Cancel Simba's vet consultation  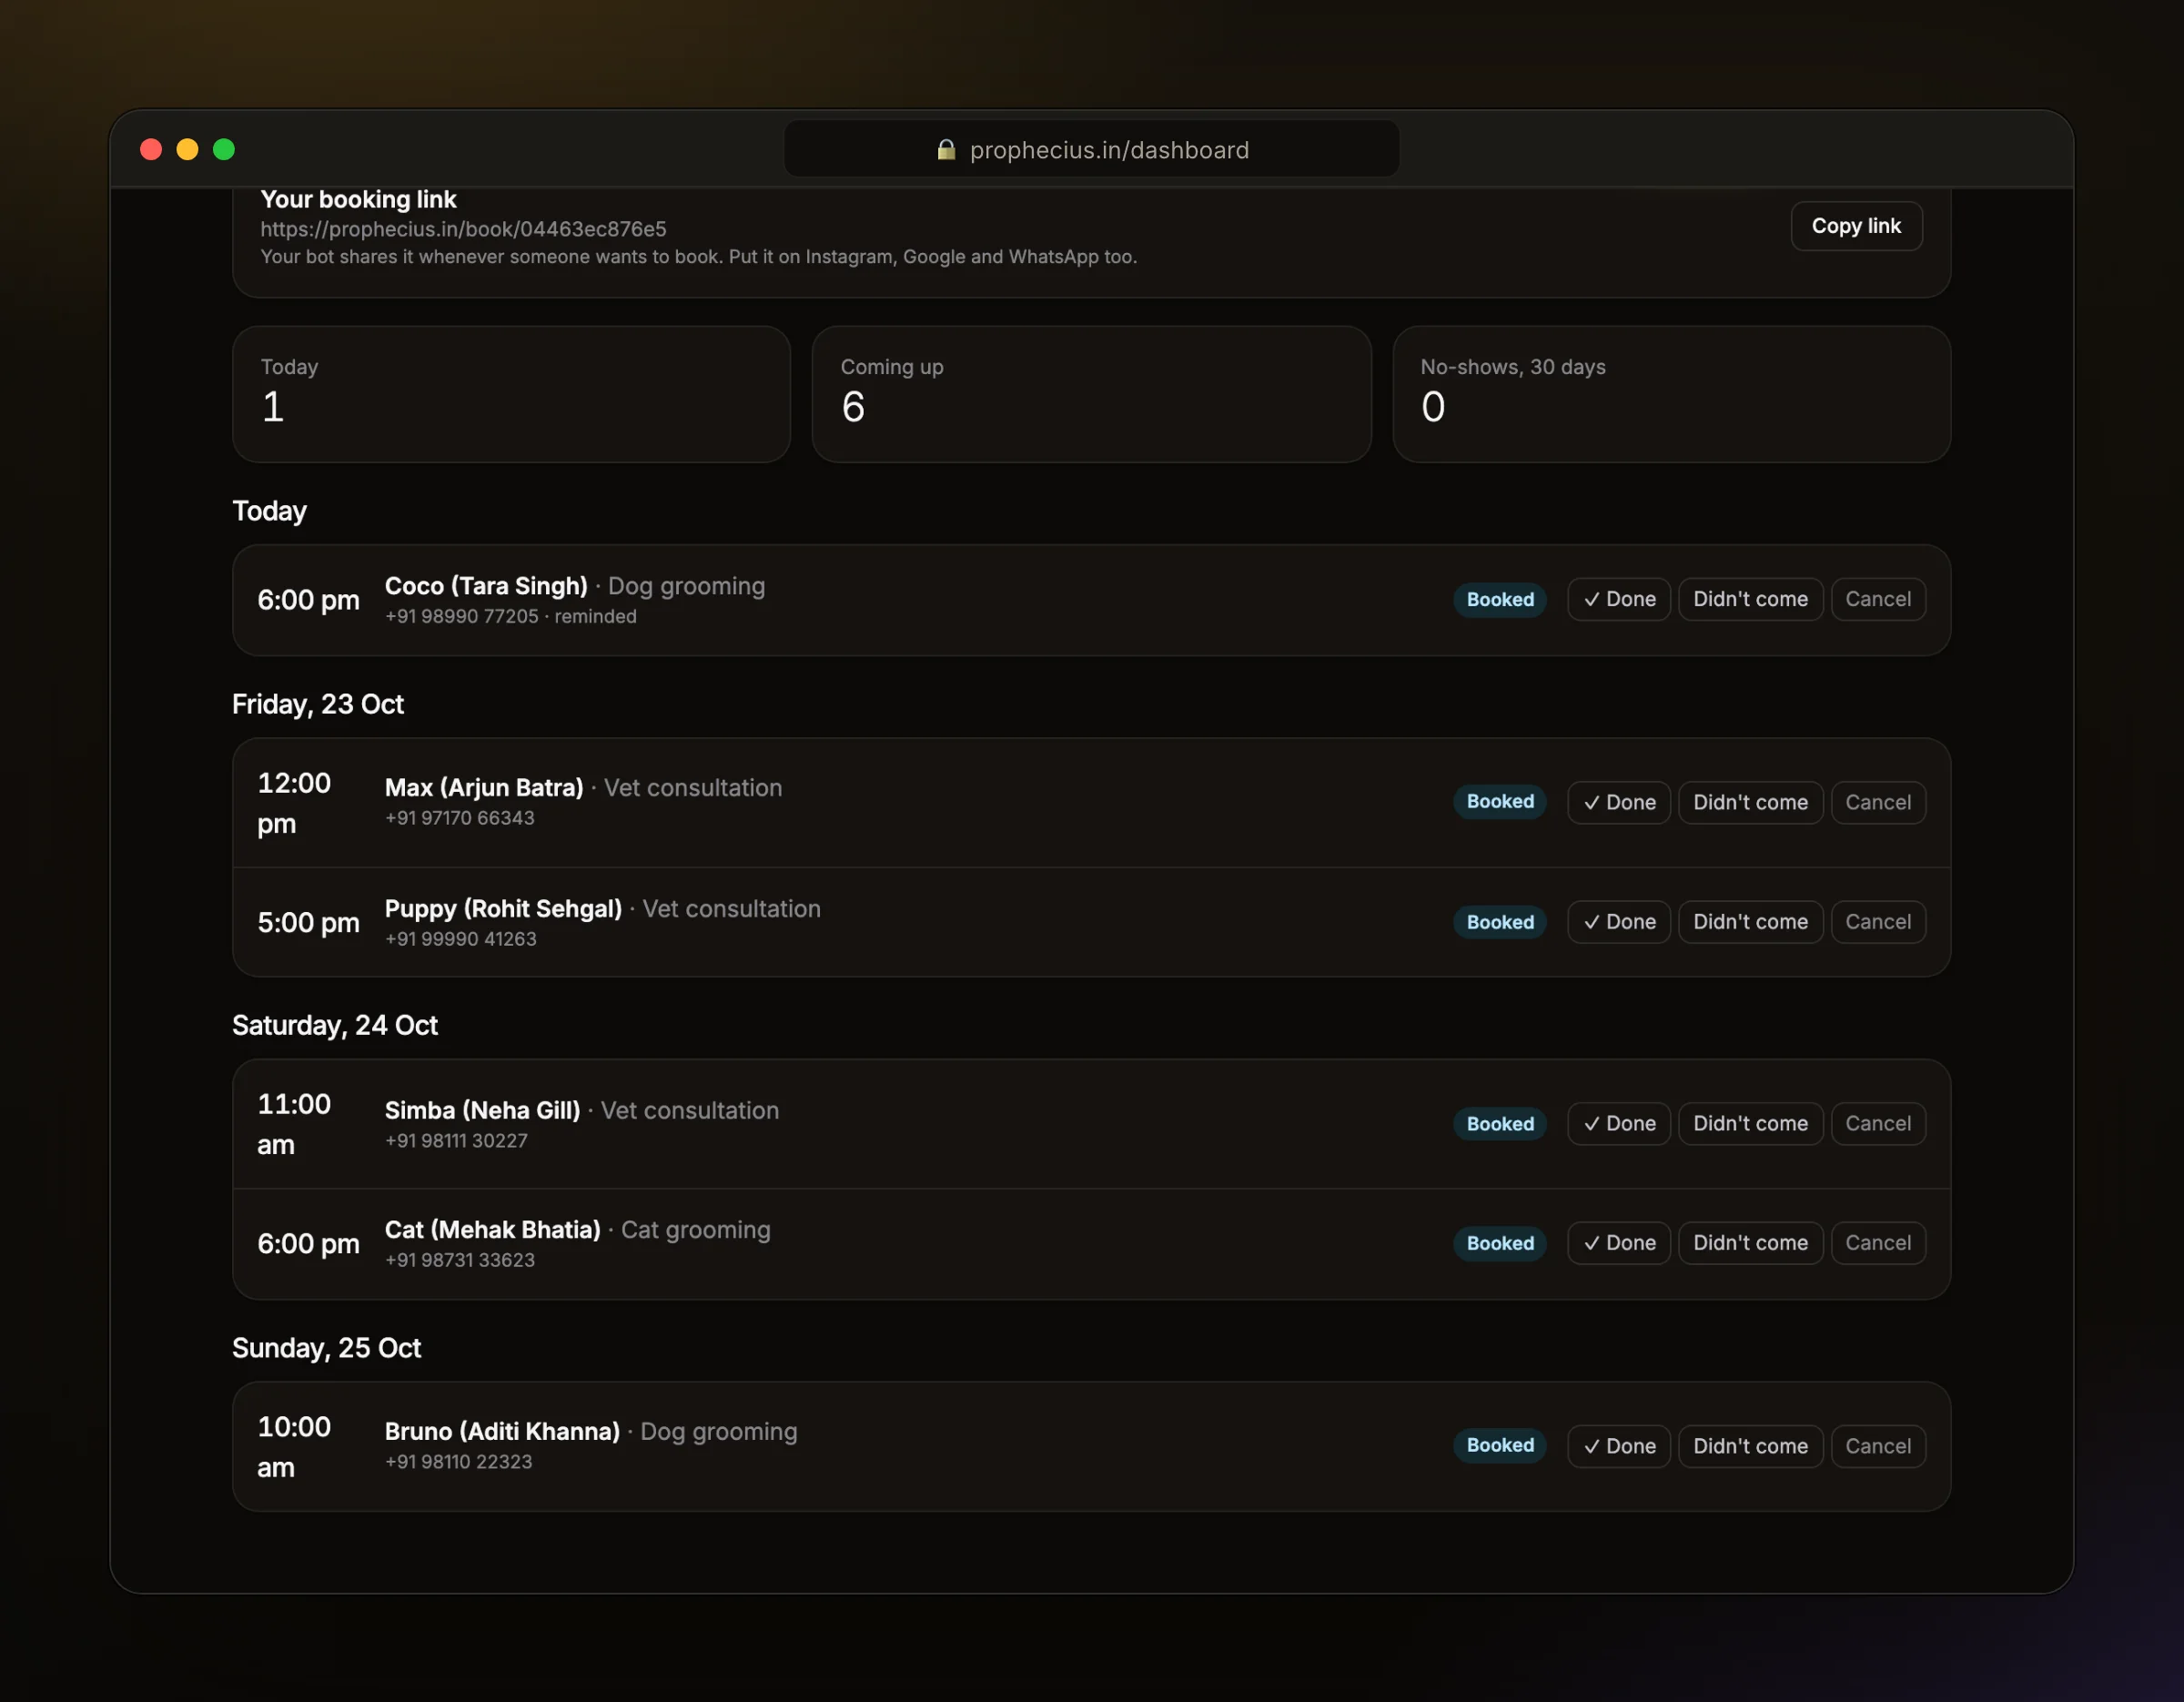coord(1877,1123)
